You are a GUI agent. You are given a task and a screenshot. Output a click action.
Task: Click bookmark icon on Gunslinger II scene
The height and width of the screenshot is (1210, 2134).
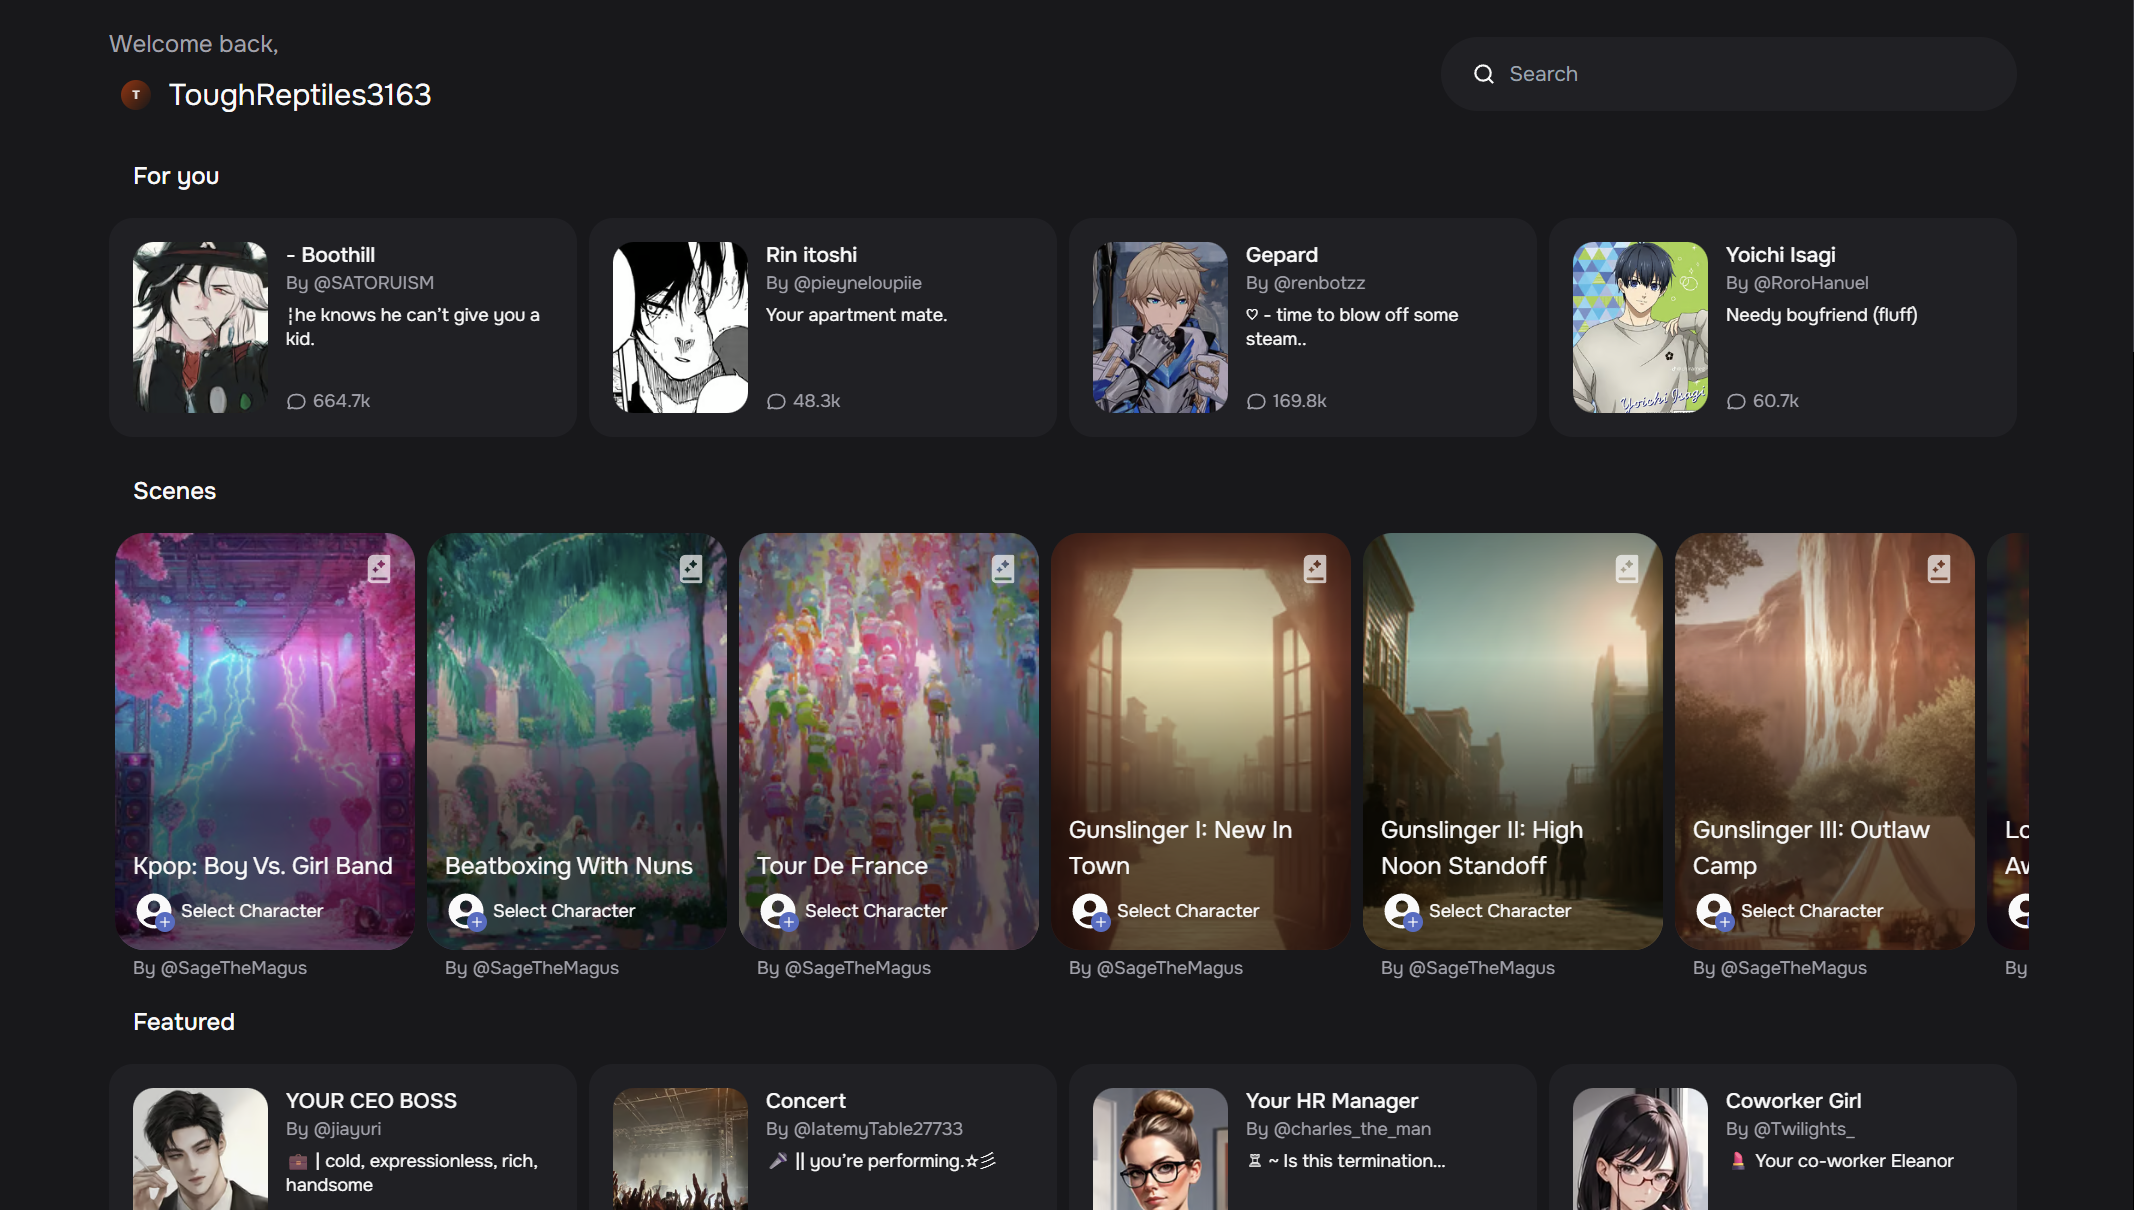coord(1627,569)
